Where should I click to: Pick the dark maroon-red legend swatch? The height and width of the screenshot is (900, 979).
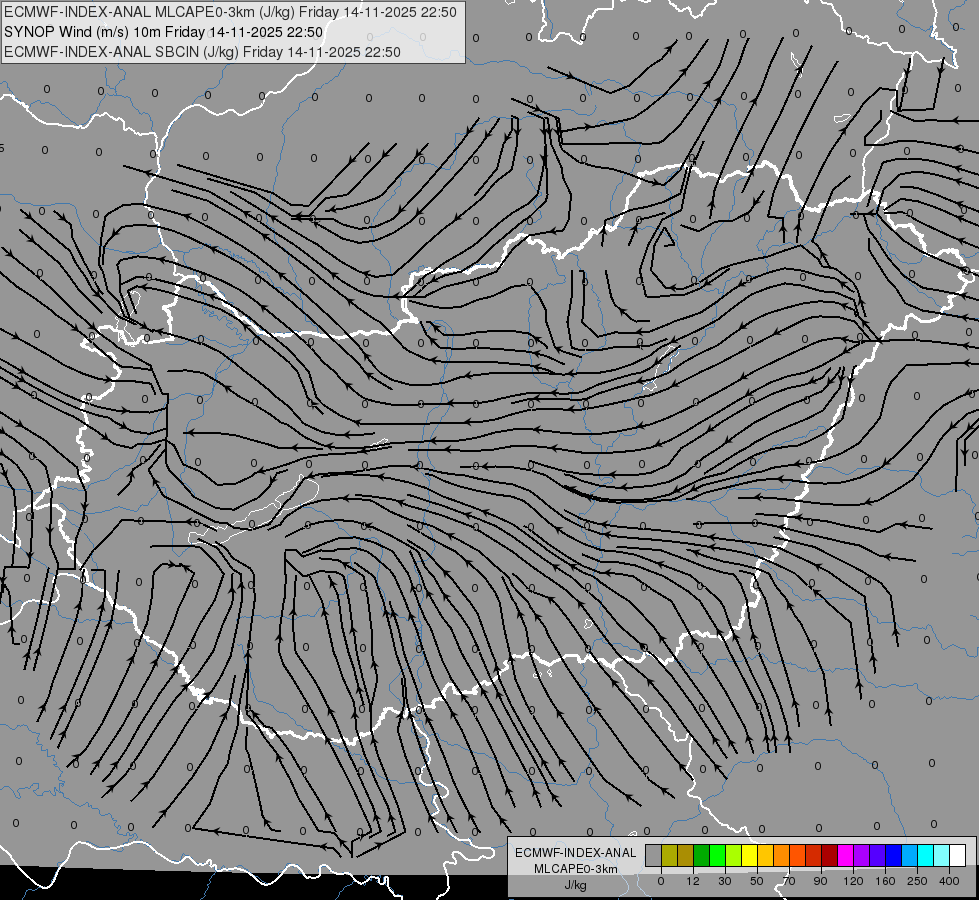[829, 855]
